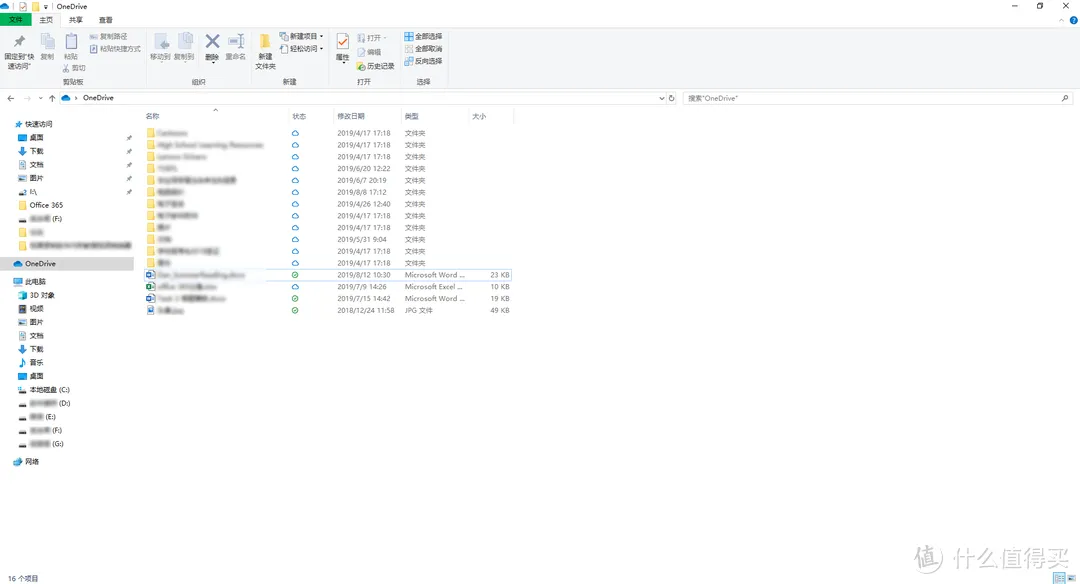The width and height of the screenshot is (1080, 584).
Task: Click the 删除 red X icon
Action: 212,42
